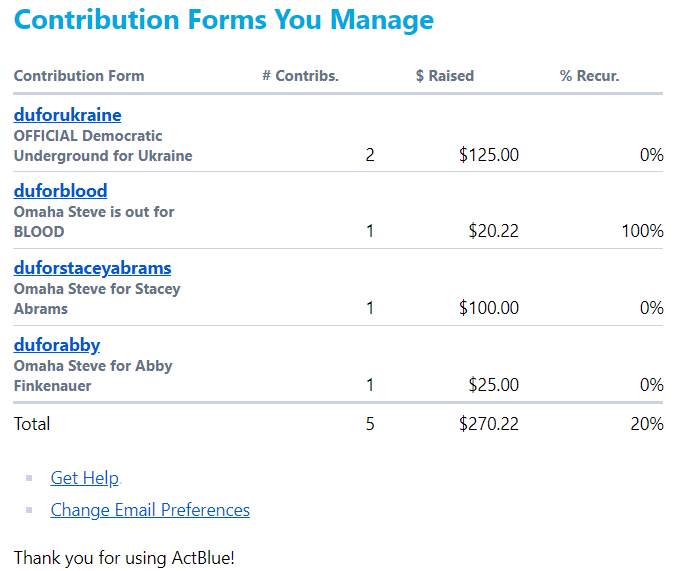Click the Contribution Forms You Manage heading

(224, 20)
